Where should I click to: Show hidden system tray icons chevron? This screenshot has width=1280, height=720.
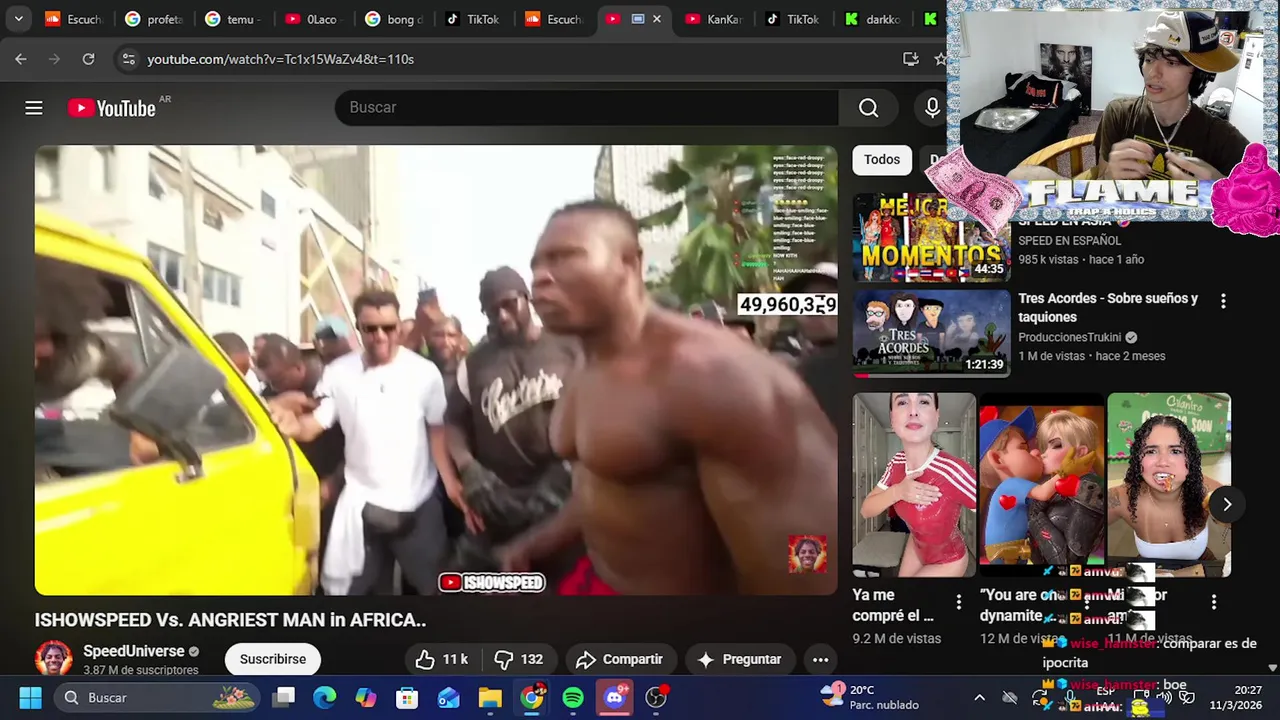coord(980,697)
